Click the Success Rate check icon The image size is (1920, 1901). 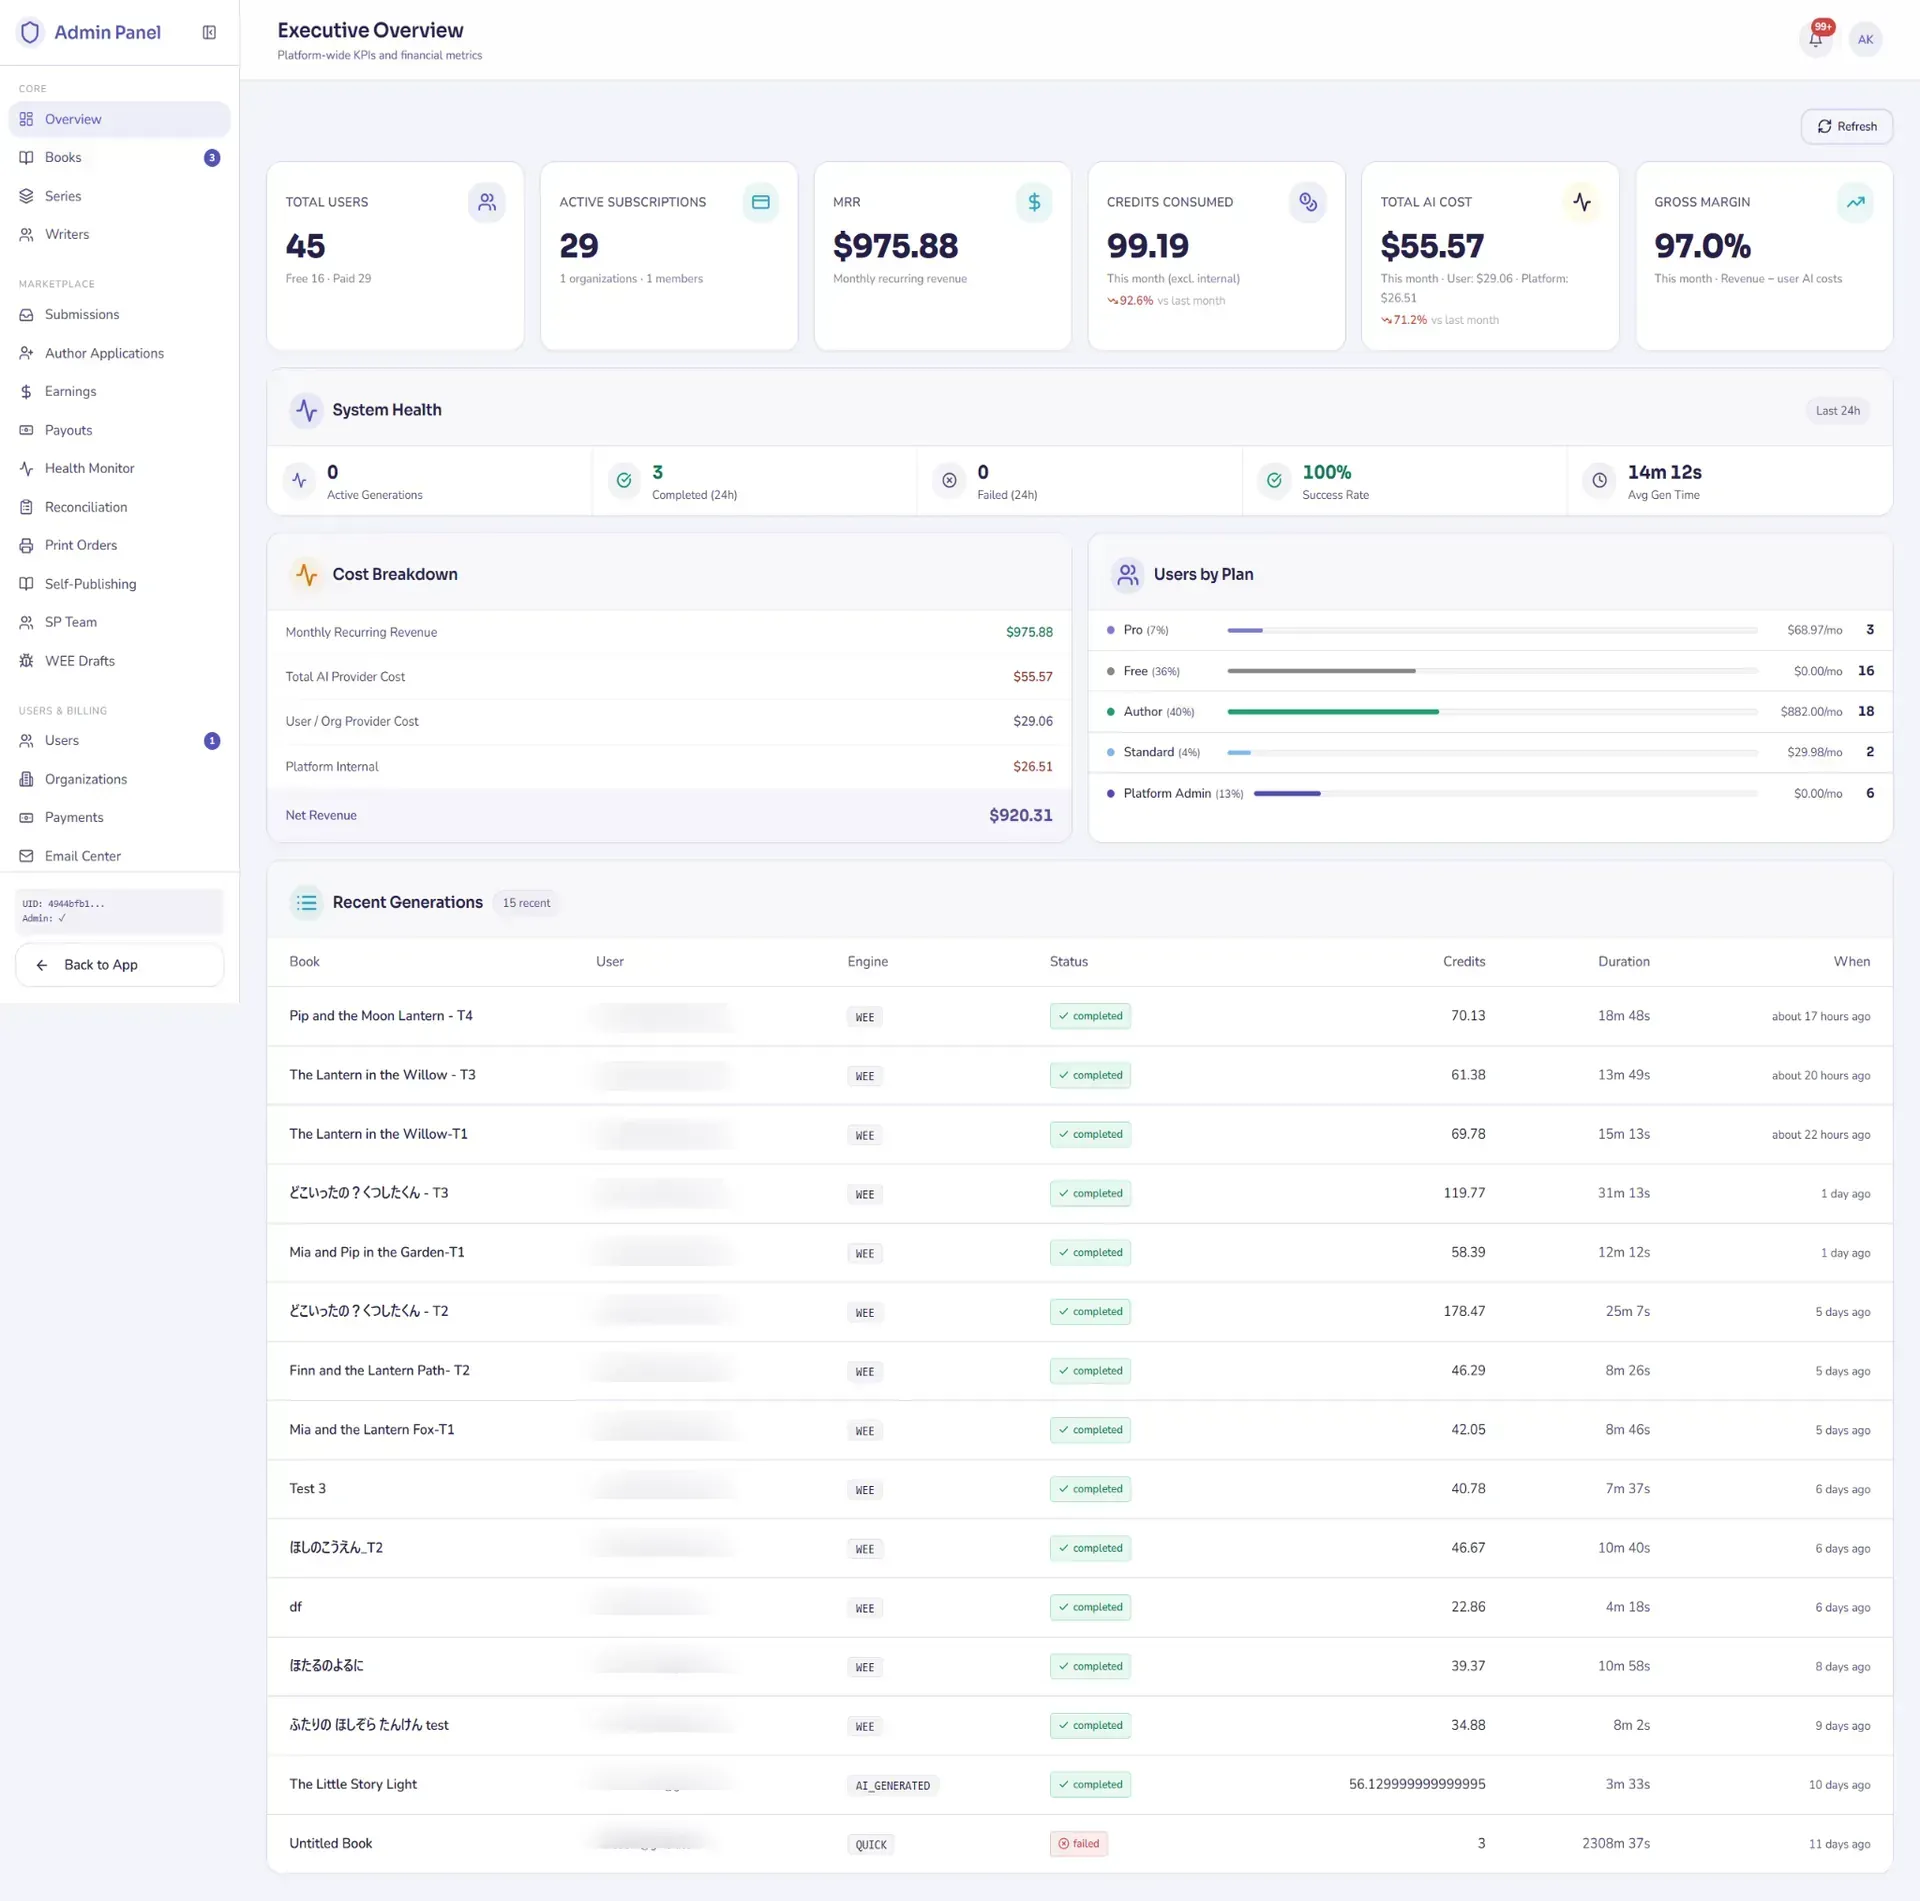(x=1274, y=481)
